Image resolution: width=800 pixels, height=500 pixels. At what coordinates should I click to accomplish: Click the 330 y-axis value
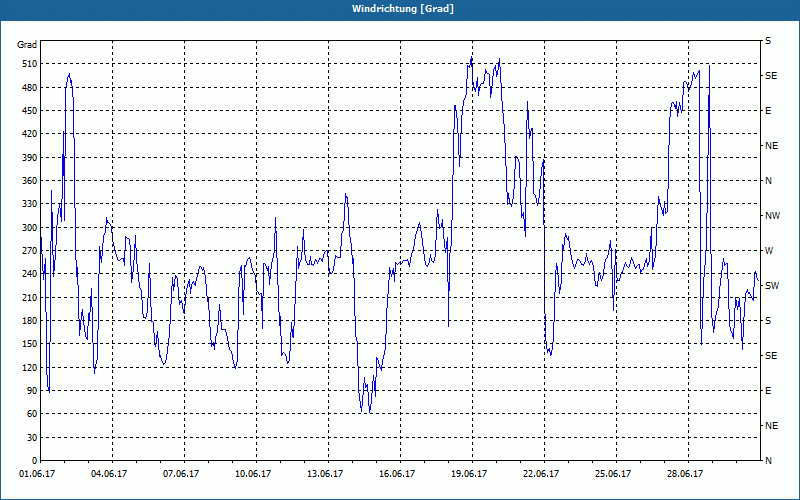click(30, 204)
